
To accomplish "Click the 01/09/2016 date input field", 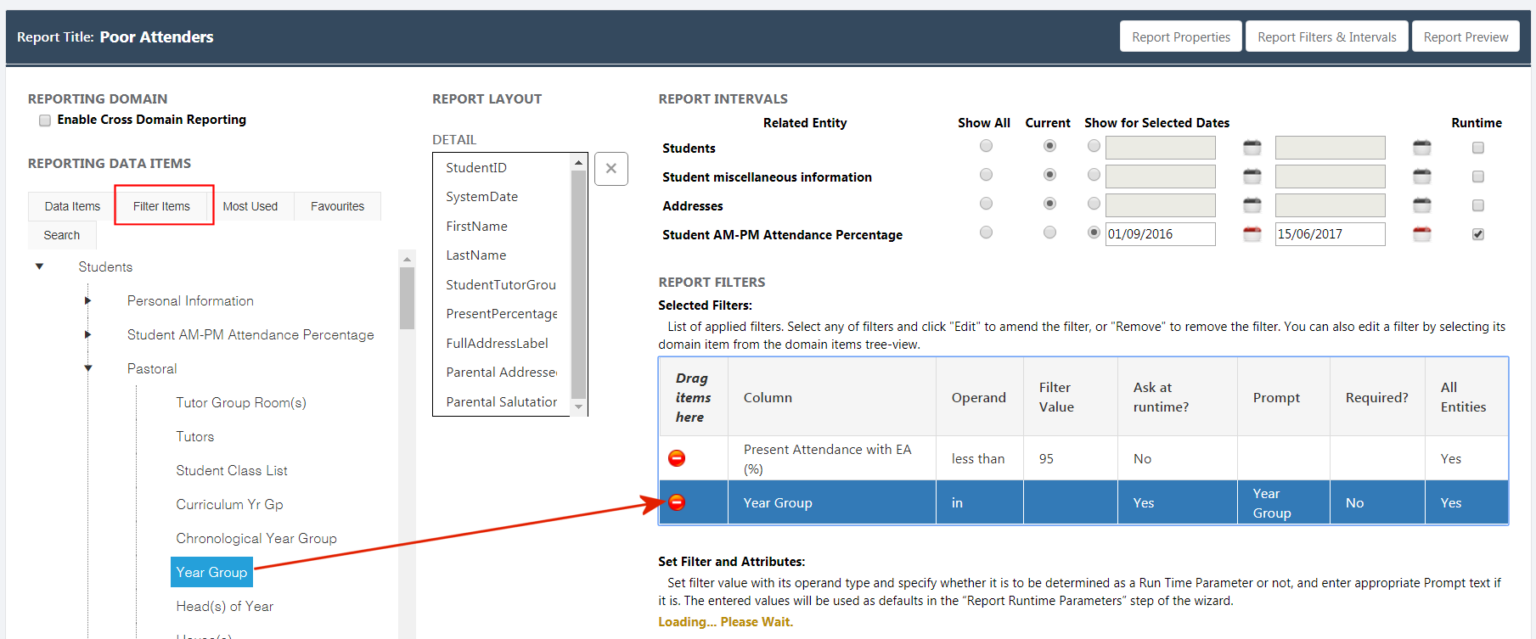I will [x=1160, y=233].
